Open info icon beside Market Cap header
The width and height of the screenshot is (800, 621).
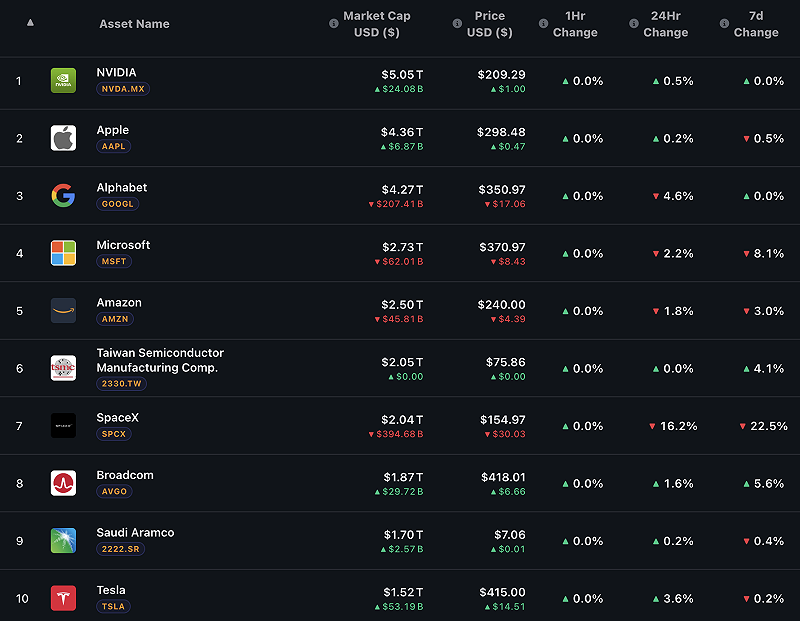click(x=334, y=23)
